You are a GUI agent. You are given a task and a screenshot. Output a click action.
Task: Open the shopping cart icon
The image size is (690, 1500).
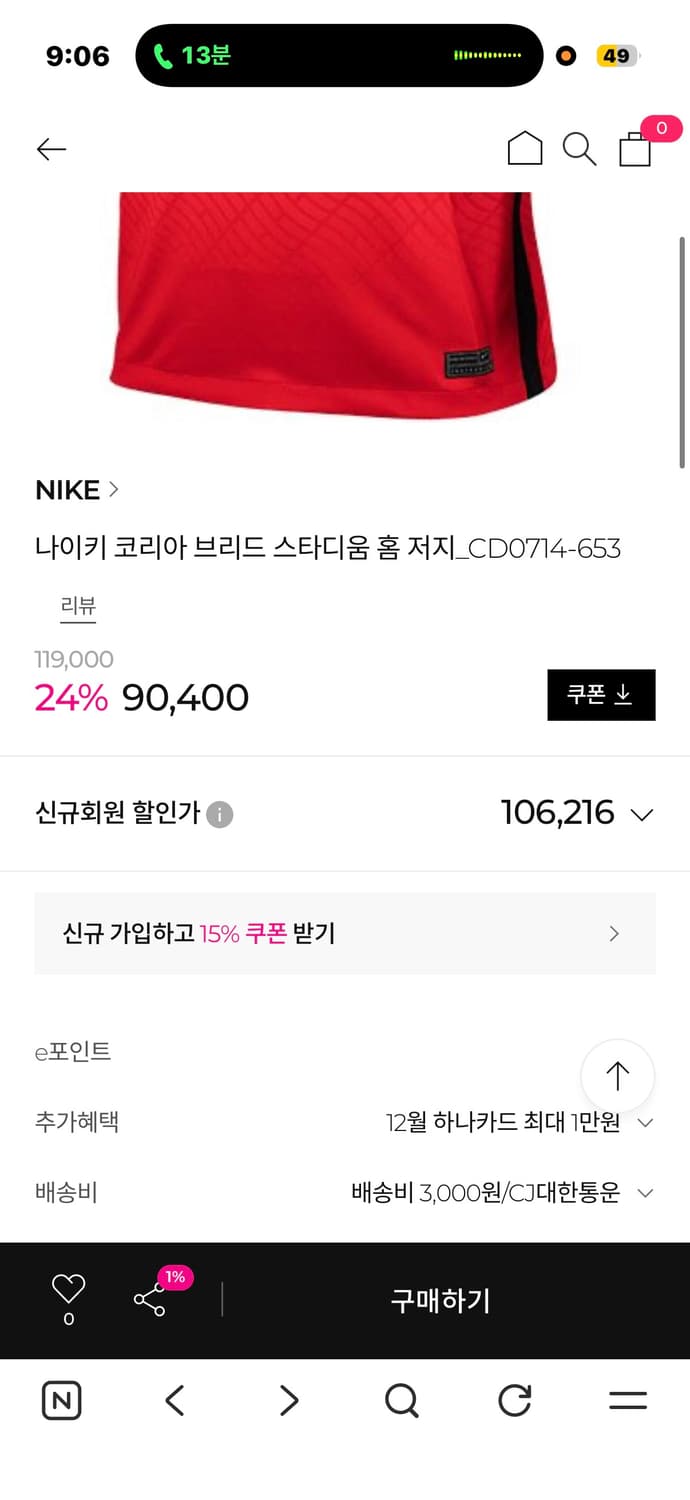coord(635,148)
